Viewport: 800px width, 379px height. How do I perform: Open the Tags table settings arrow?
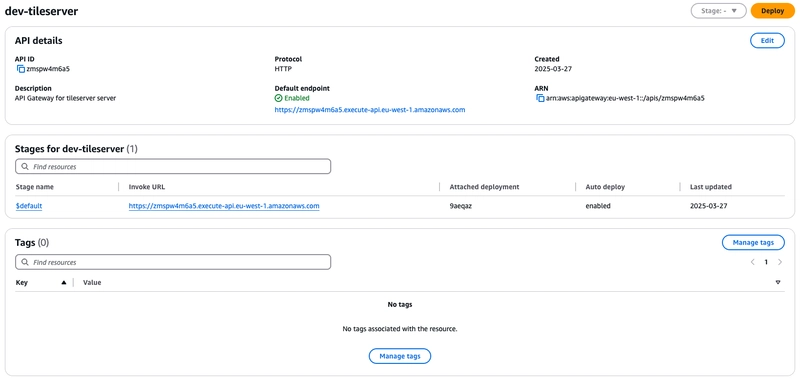(778, 283)
